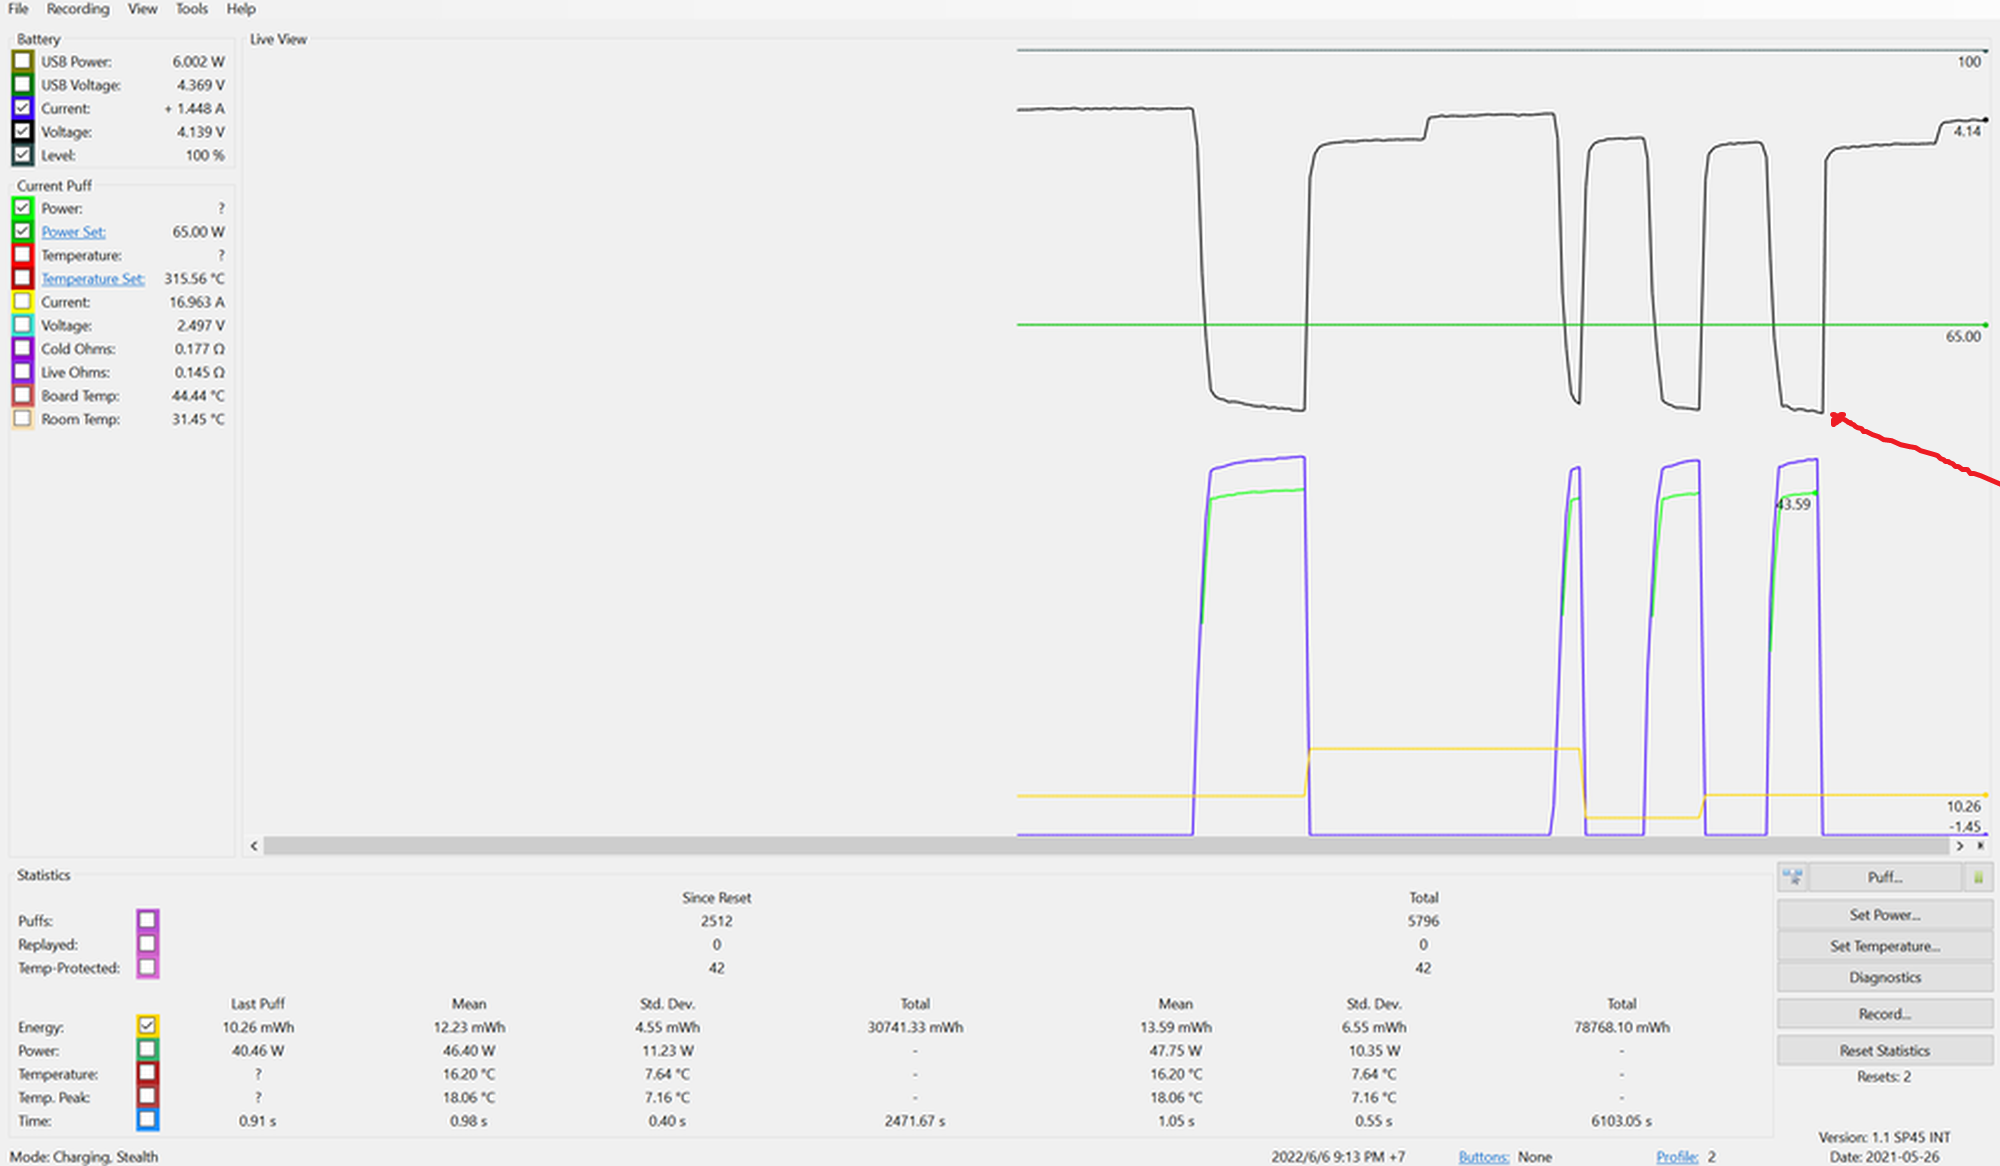The image size is (2000, 1166).
Task: Enable the Live Ohms checkbox
Action: tap(22, 372)
